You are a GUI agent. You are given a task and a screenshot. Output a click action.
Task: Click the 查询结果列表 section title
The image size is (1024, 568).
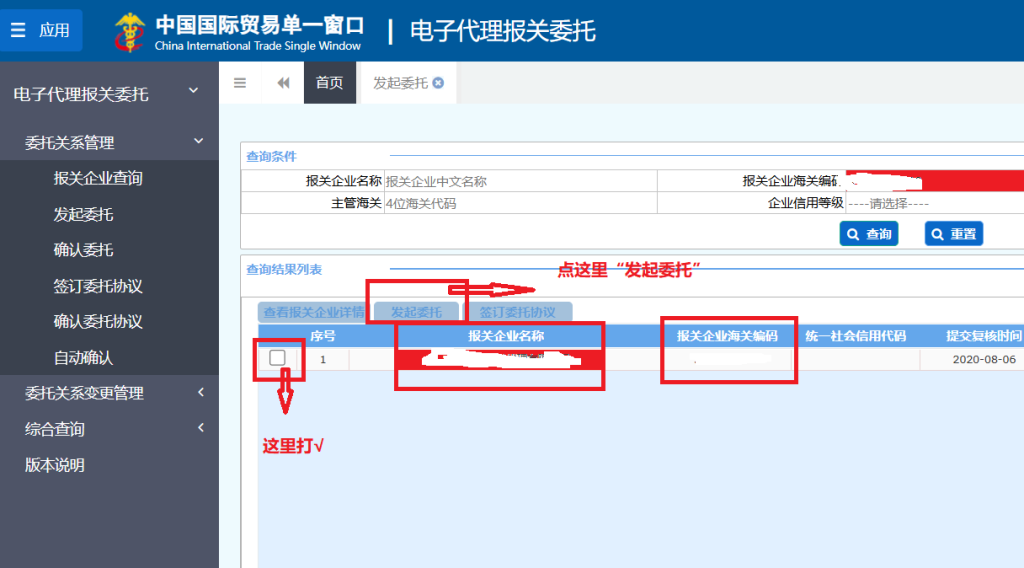click(284, 269)
